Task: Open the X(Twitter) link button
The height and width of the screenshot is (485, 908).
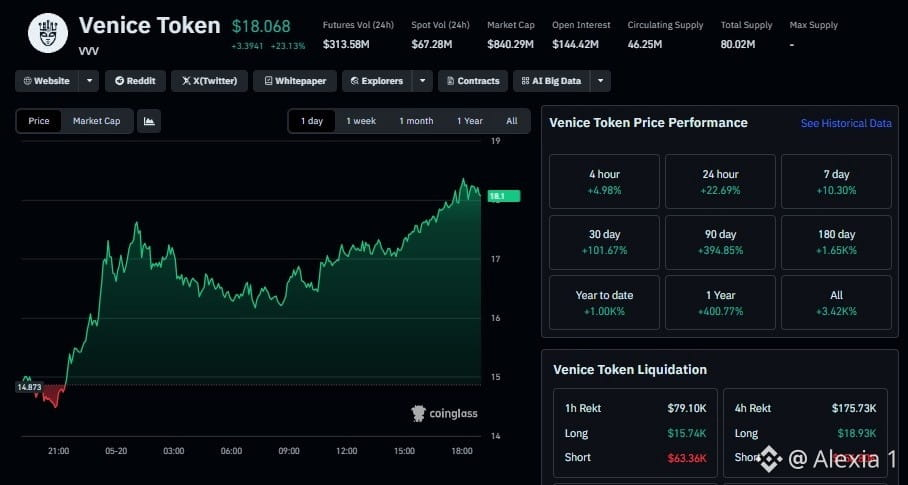Action: point(209,81)
